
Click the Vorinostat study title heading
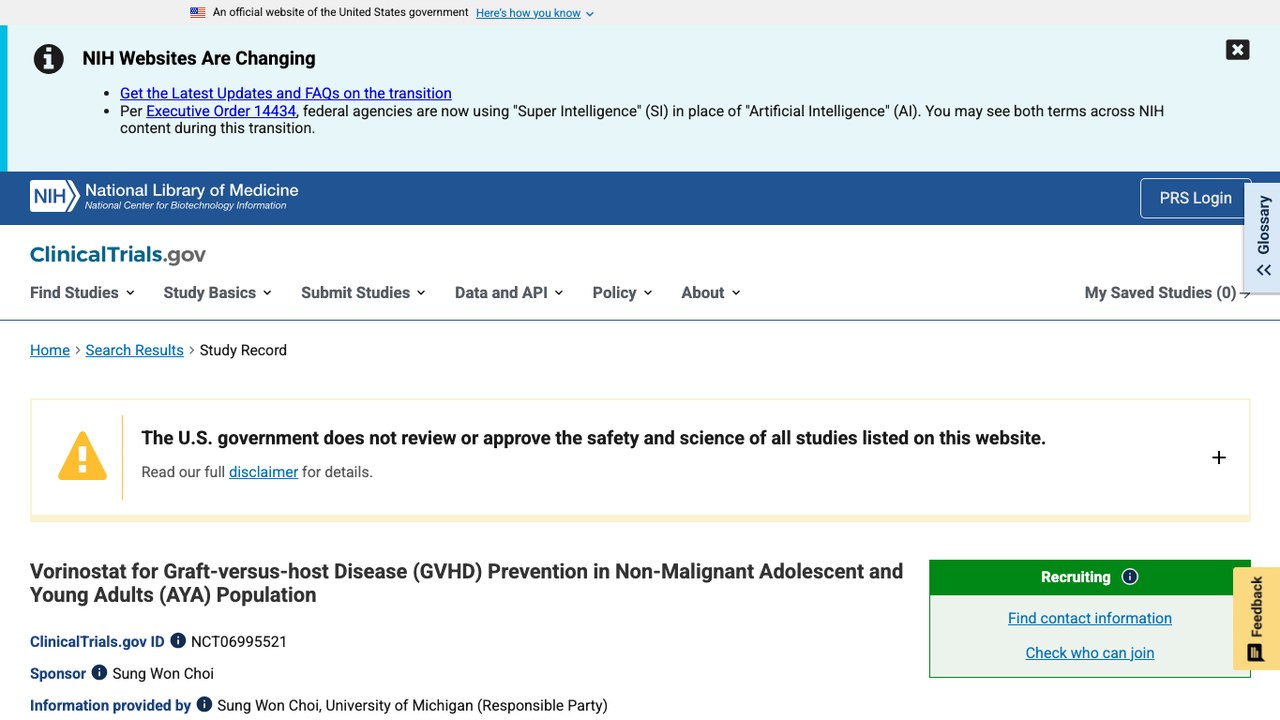[x=467, y=583]
